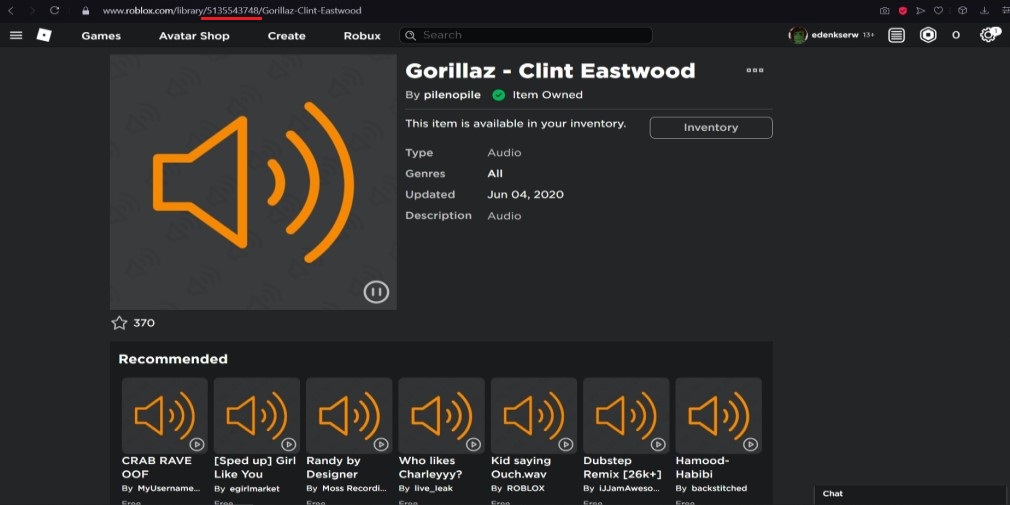
Task: Favorite the audio with the star icon
Action: [119, 323]
